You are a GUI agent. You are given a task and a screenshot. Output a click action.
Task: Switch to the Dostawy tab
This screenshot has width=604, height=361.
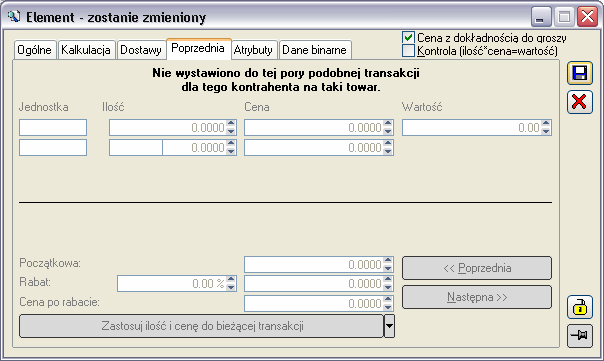pyautogui.click(x=141, y=50)
